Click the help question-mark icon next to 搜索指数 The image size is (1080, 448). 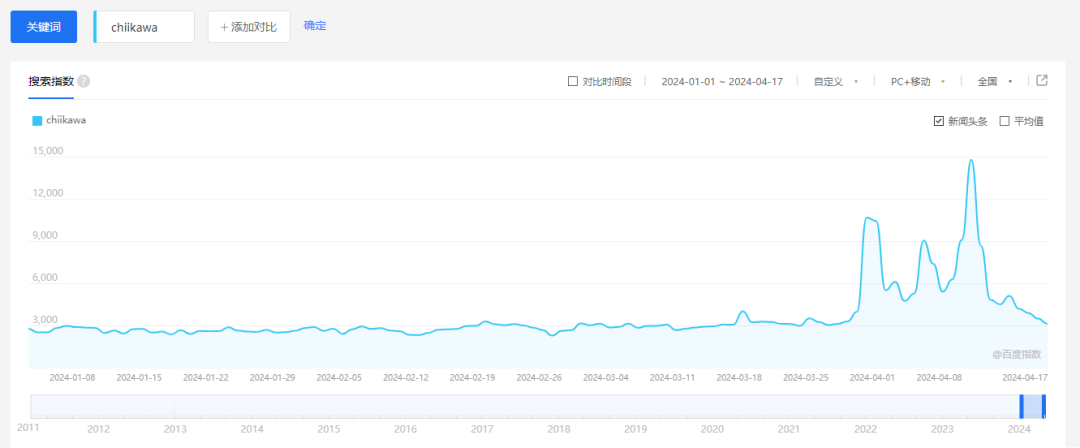(84, 81)
